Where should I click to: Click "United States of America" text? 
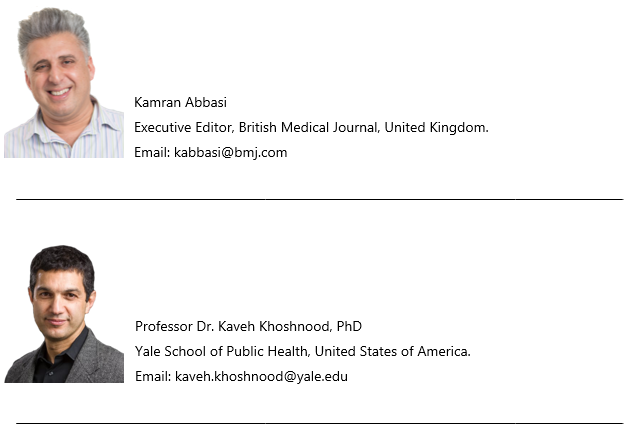click(391, 352)
